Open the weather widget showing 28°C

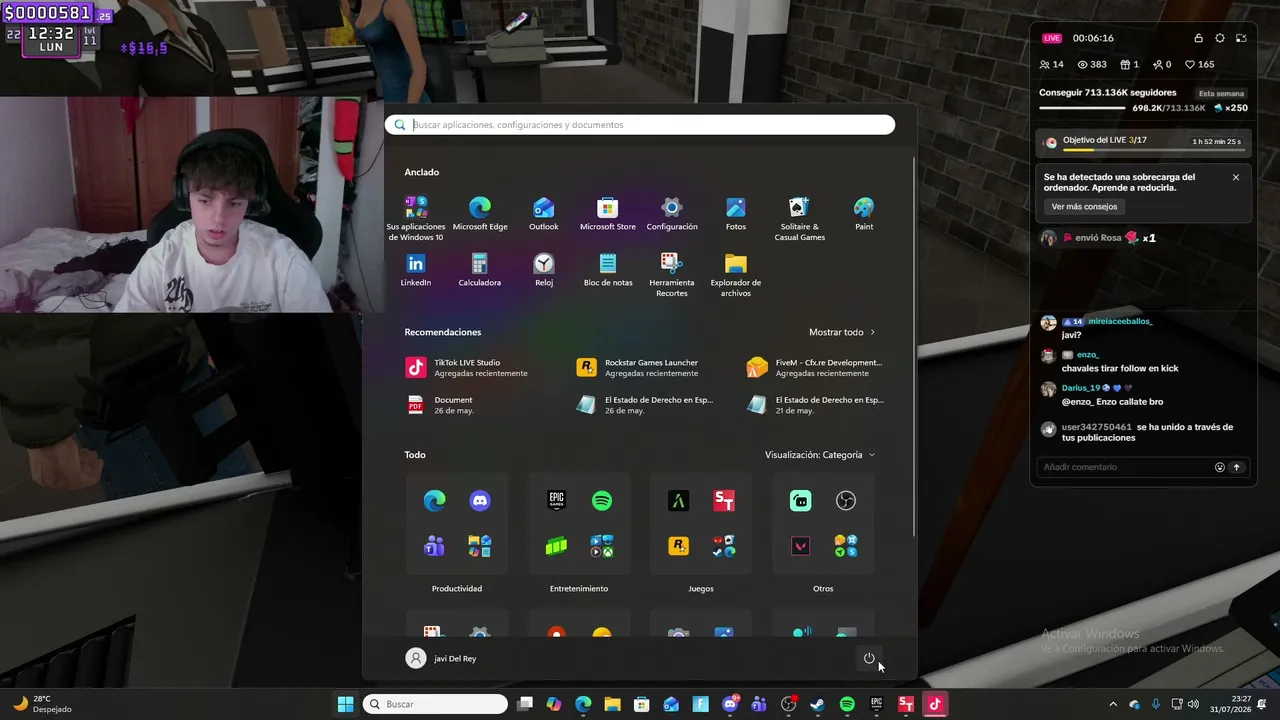point(42,704)
